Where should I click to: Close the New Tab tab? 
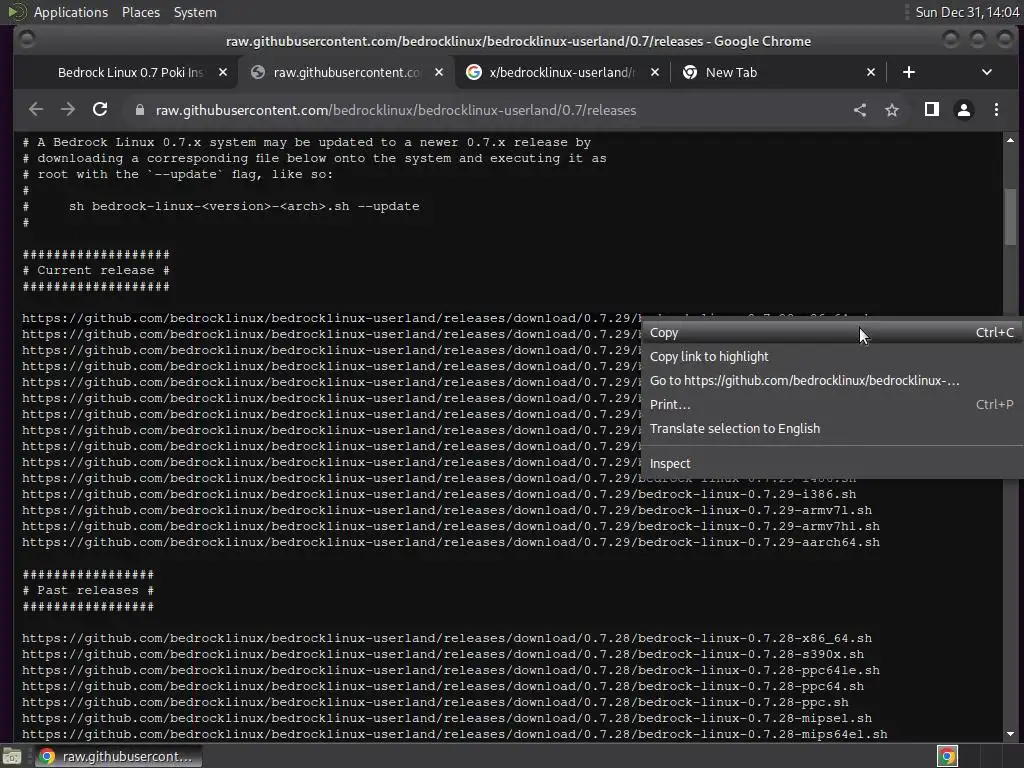871,72
